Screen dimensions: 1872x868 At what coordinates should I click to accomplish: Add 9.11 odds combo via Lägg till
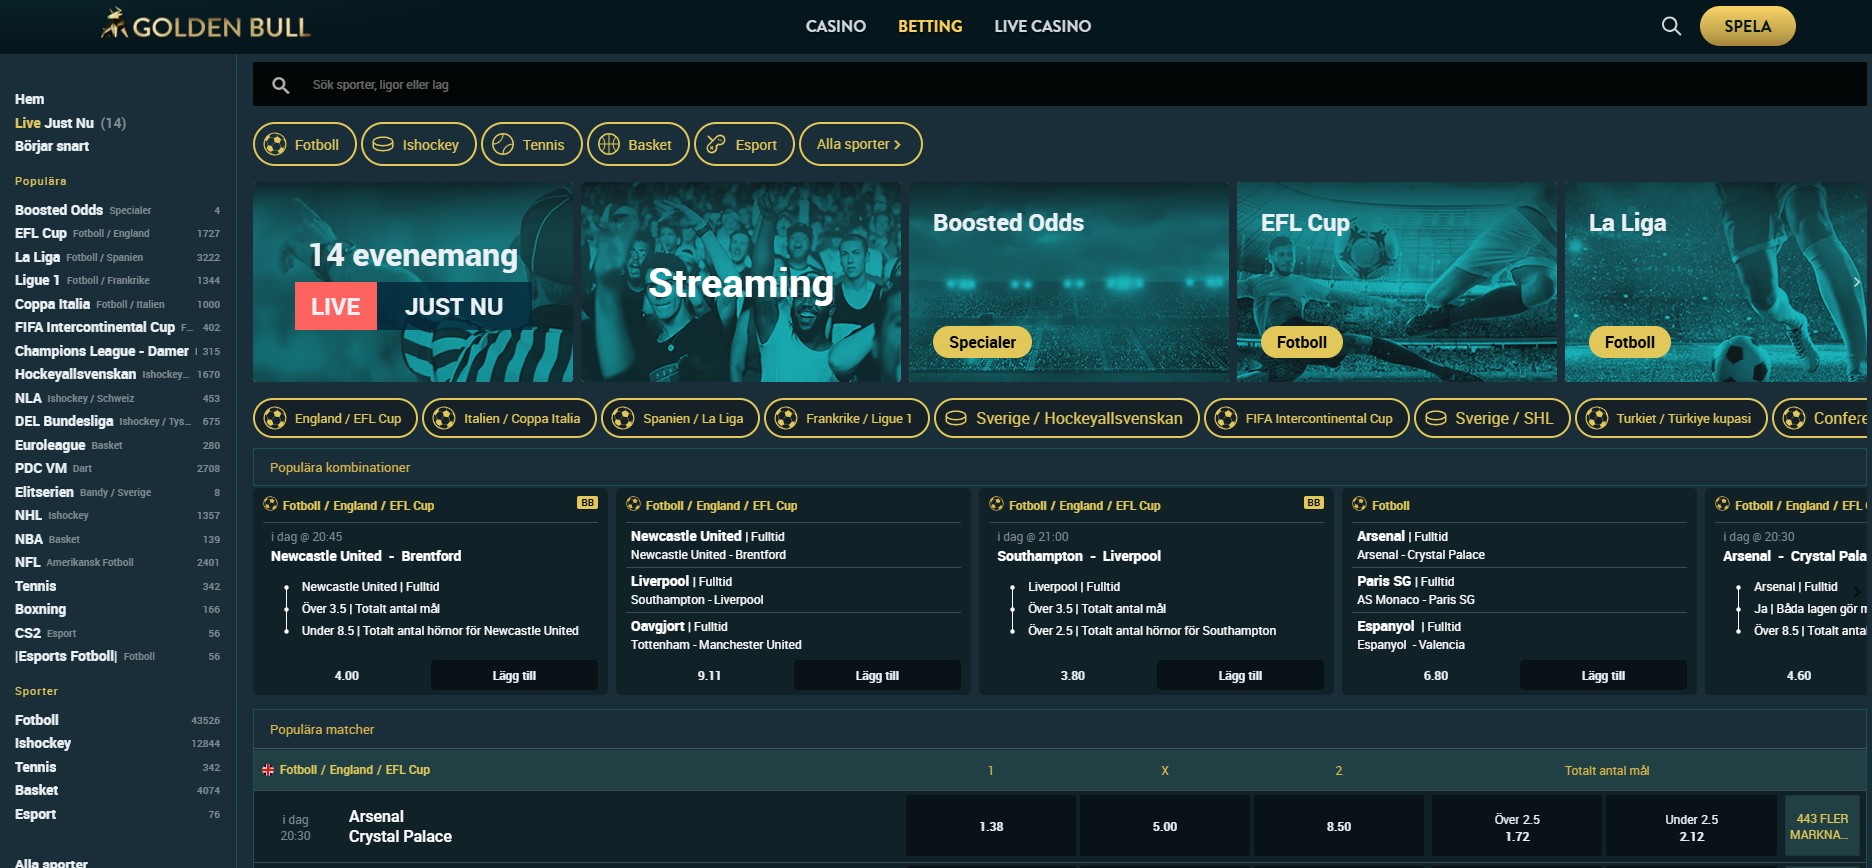877,676
